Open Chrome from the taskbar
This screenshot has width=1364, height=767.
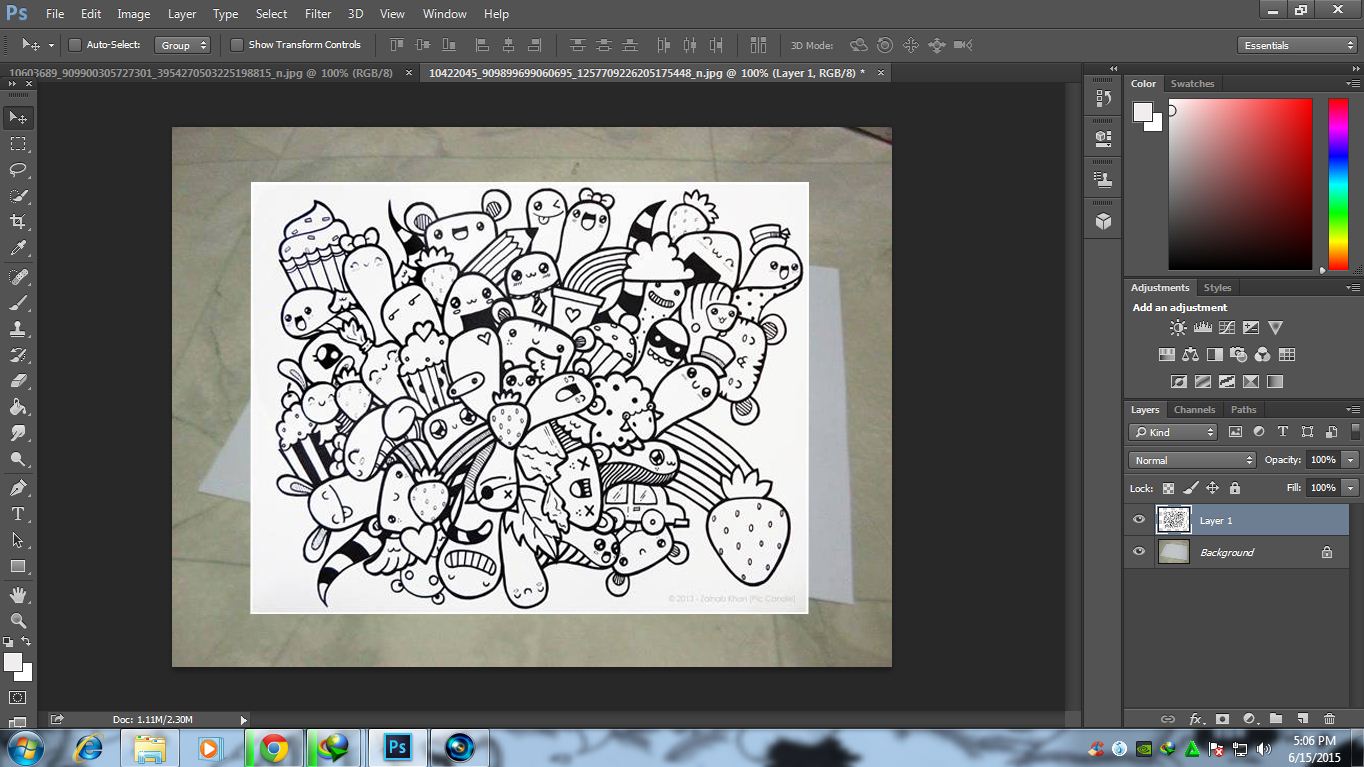[x=273, y=748]
